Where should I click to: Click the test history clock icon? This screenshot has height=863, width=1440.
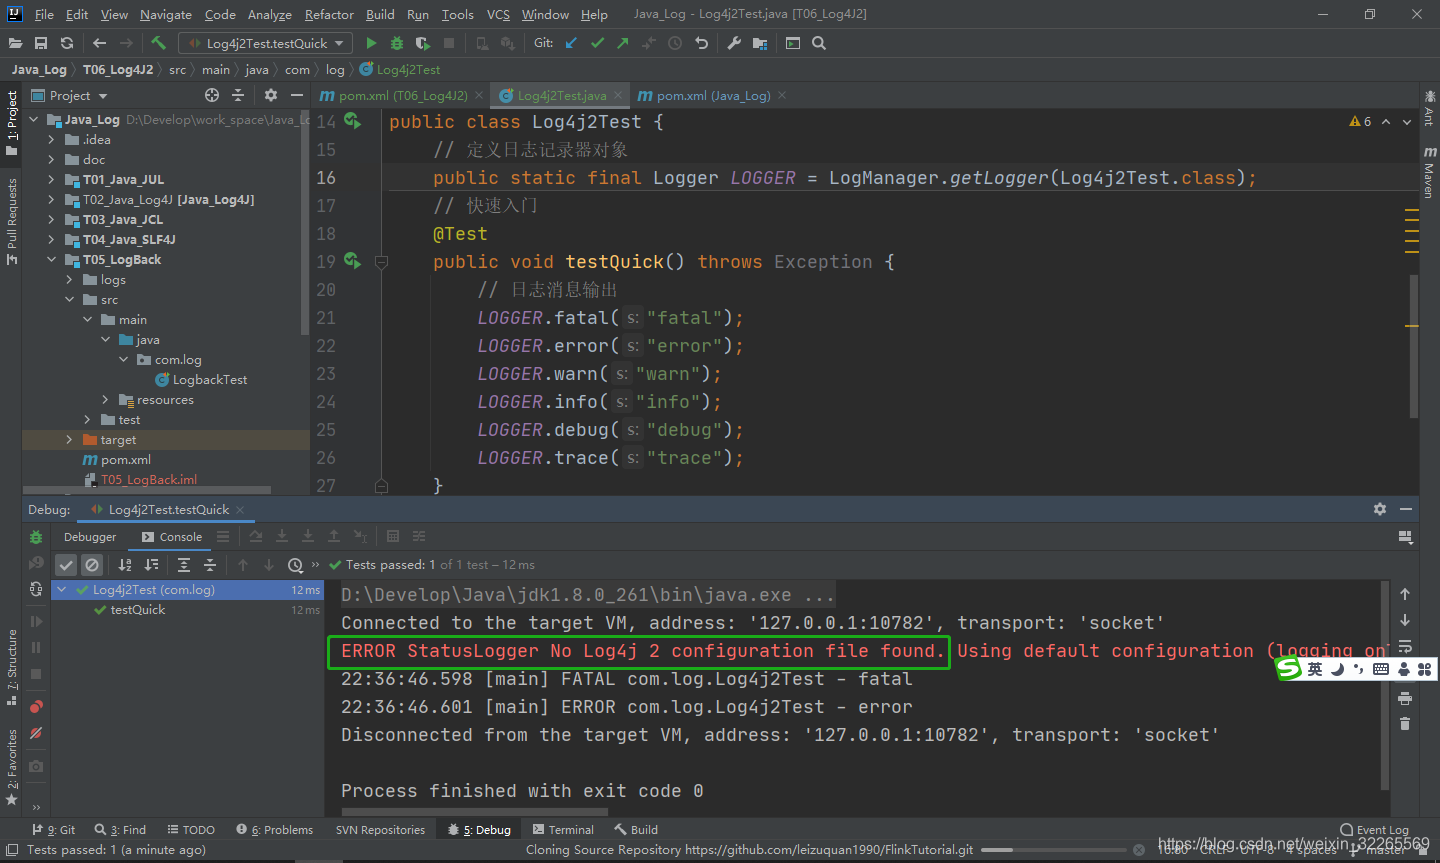[x=295, y=565]
